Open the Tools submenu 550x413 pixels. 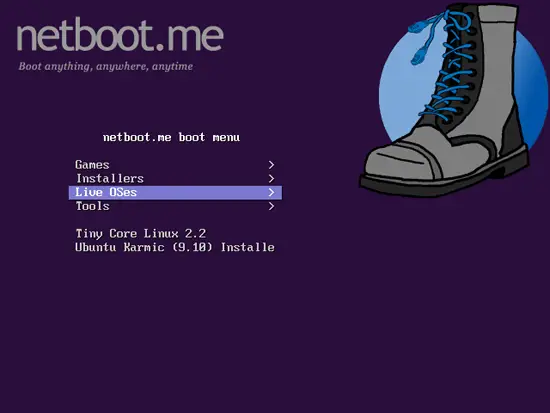[x=175, y=206]
